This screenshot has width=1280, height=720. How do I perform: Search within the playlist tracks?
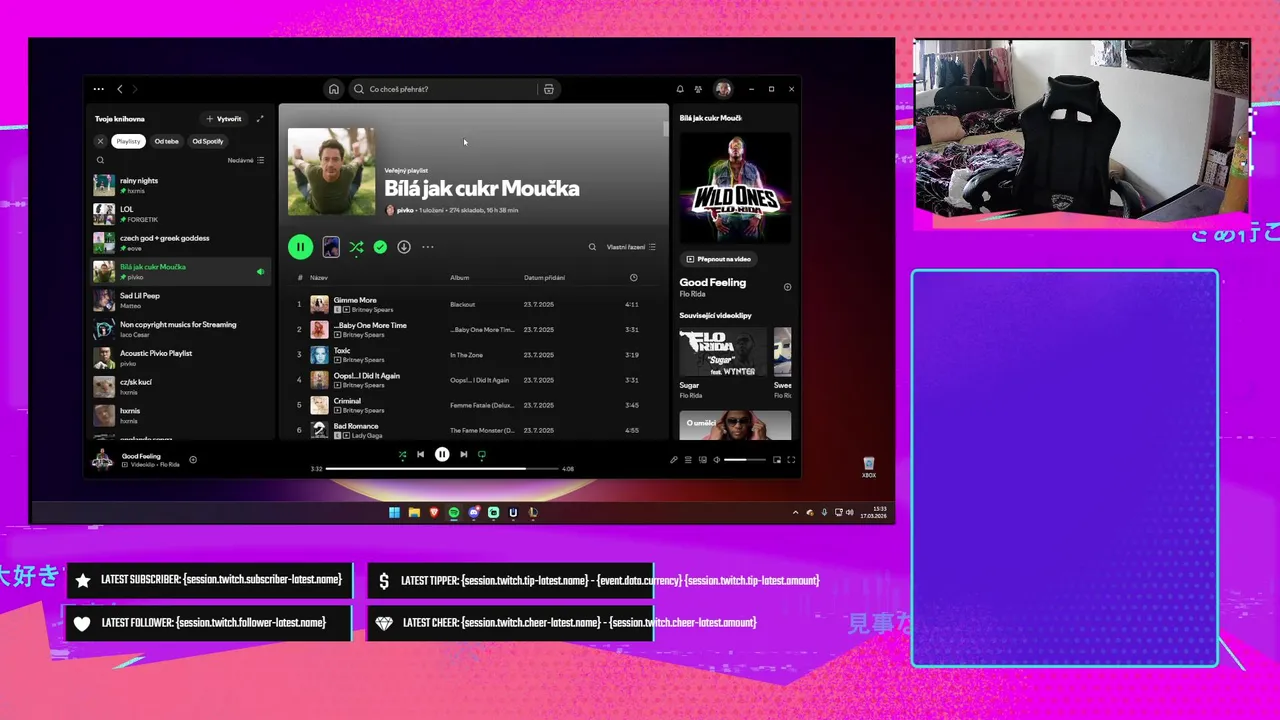point(592,247)
